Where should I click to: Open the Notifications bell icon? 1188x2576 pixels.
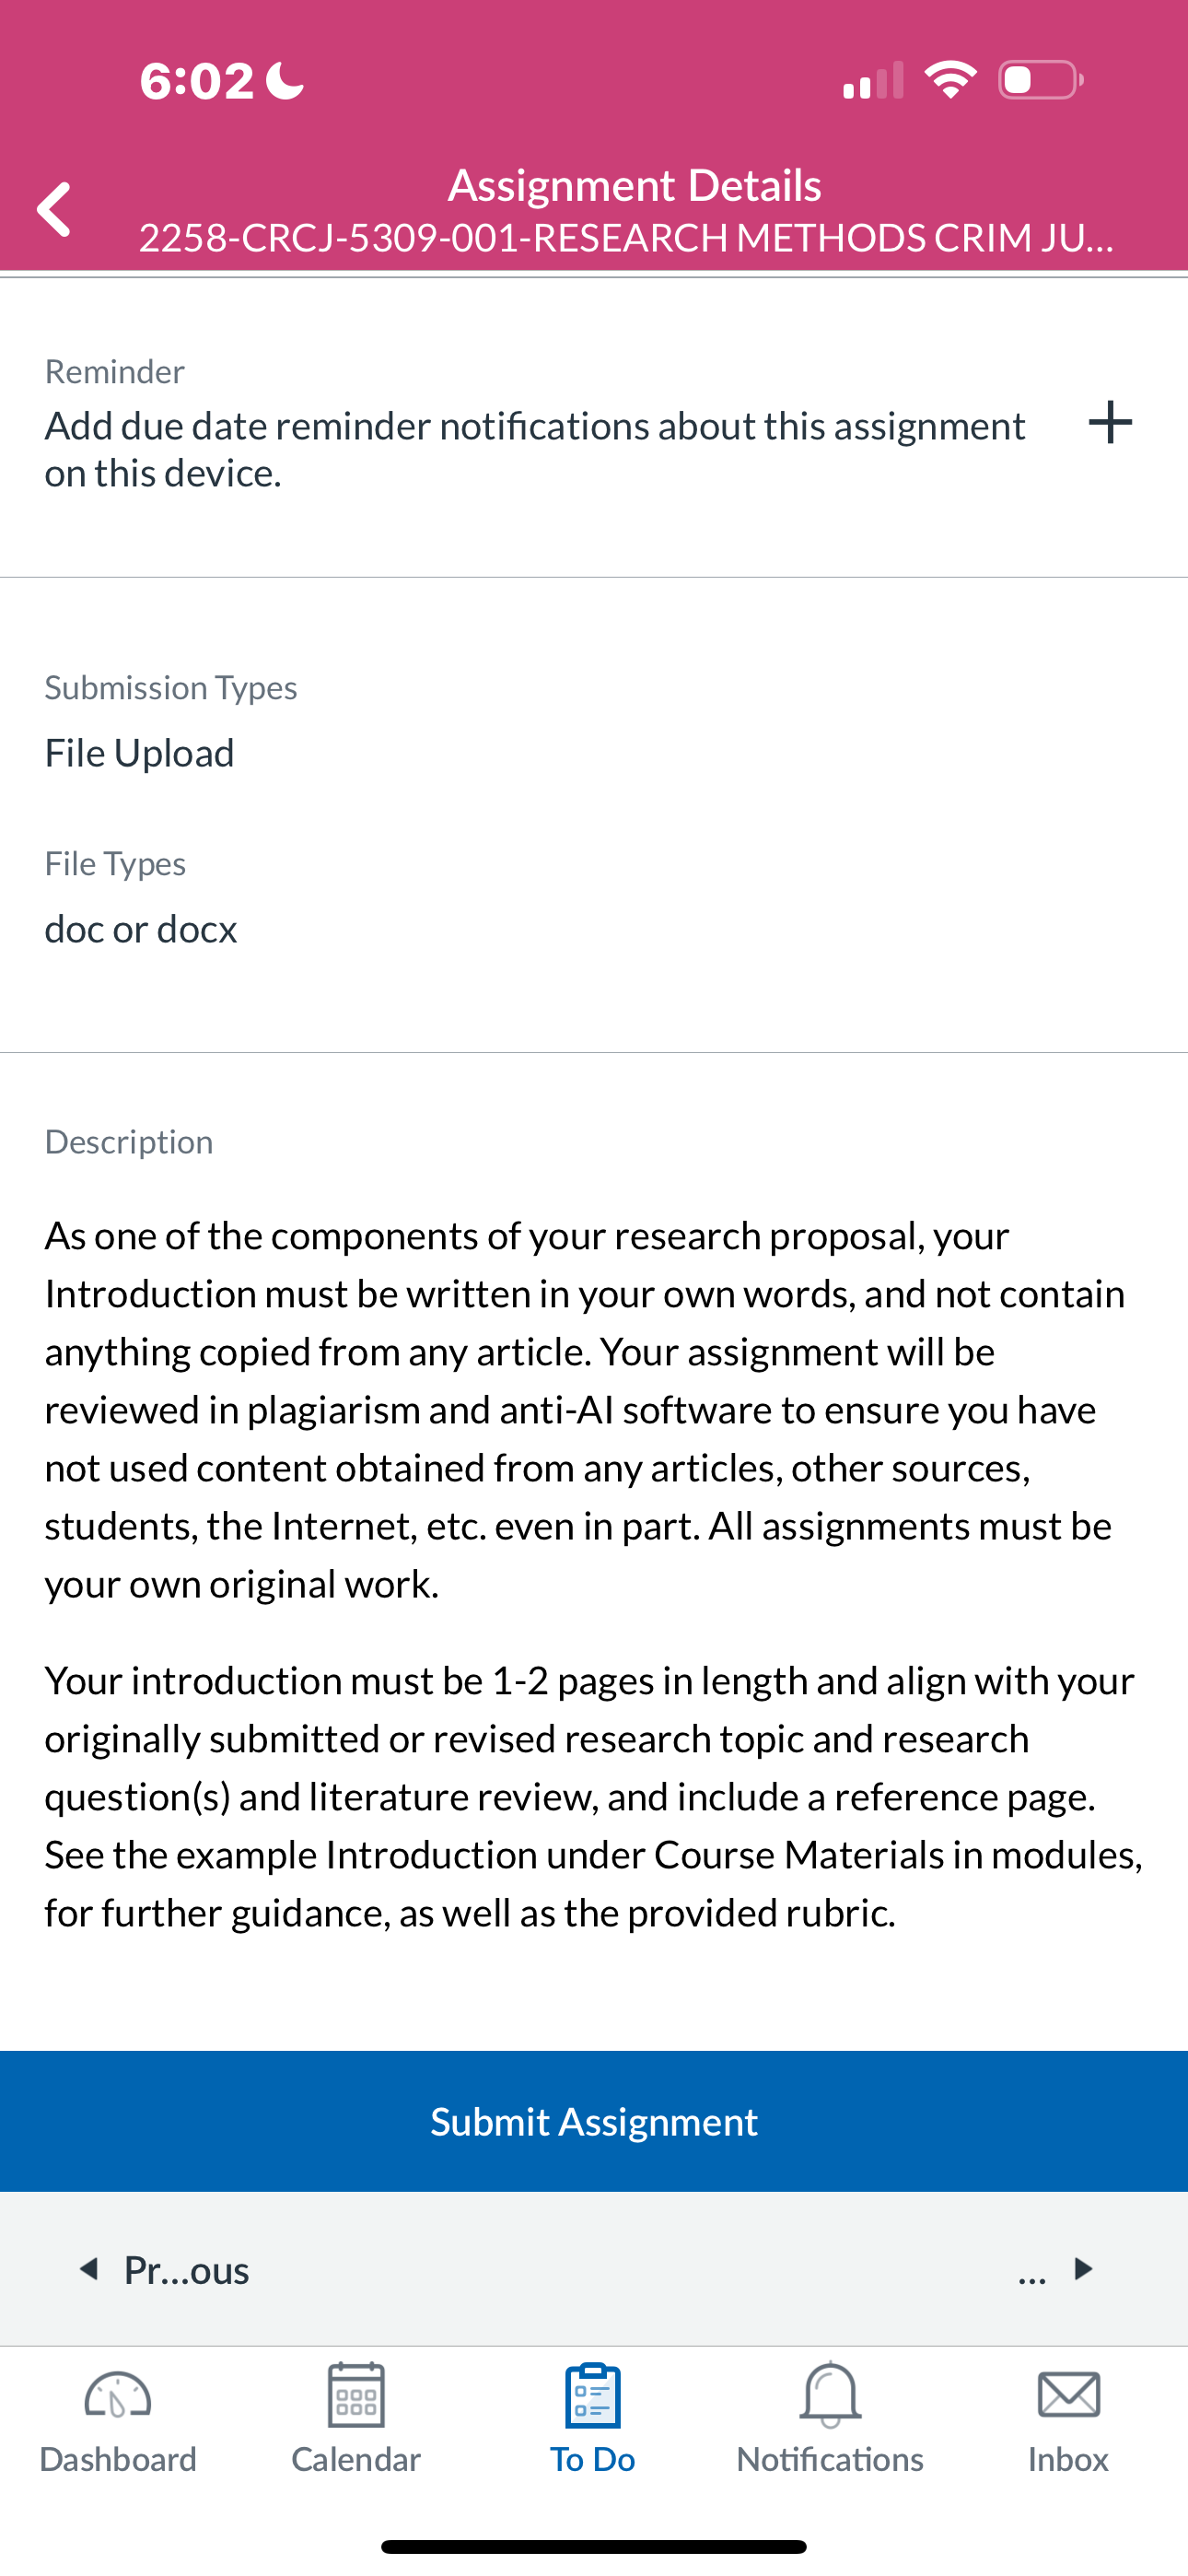pyautogui.click(x=830, y=2395)
